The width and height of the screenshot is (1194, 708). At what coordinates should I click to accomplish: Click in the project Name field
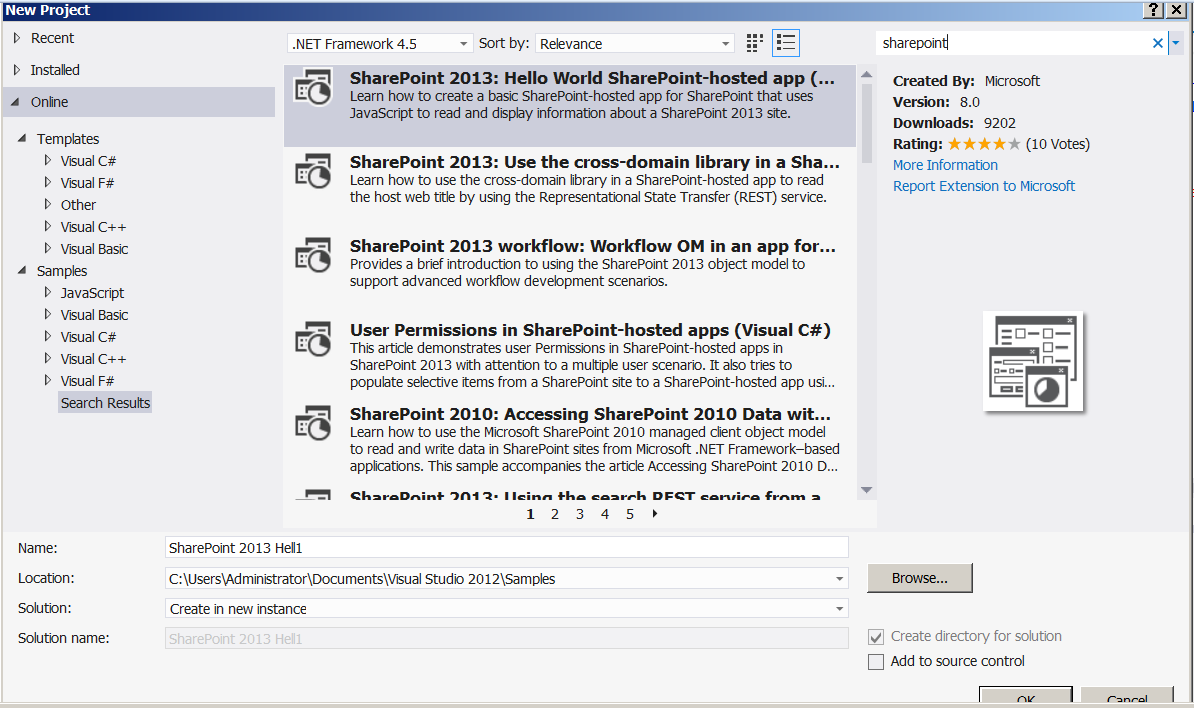coord(506,548)
